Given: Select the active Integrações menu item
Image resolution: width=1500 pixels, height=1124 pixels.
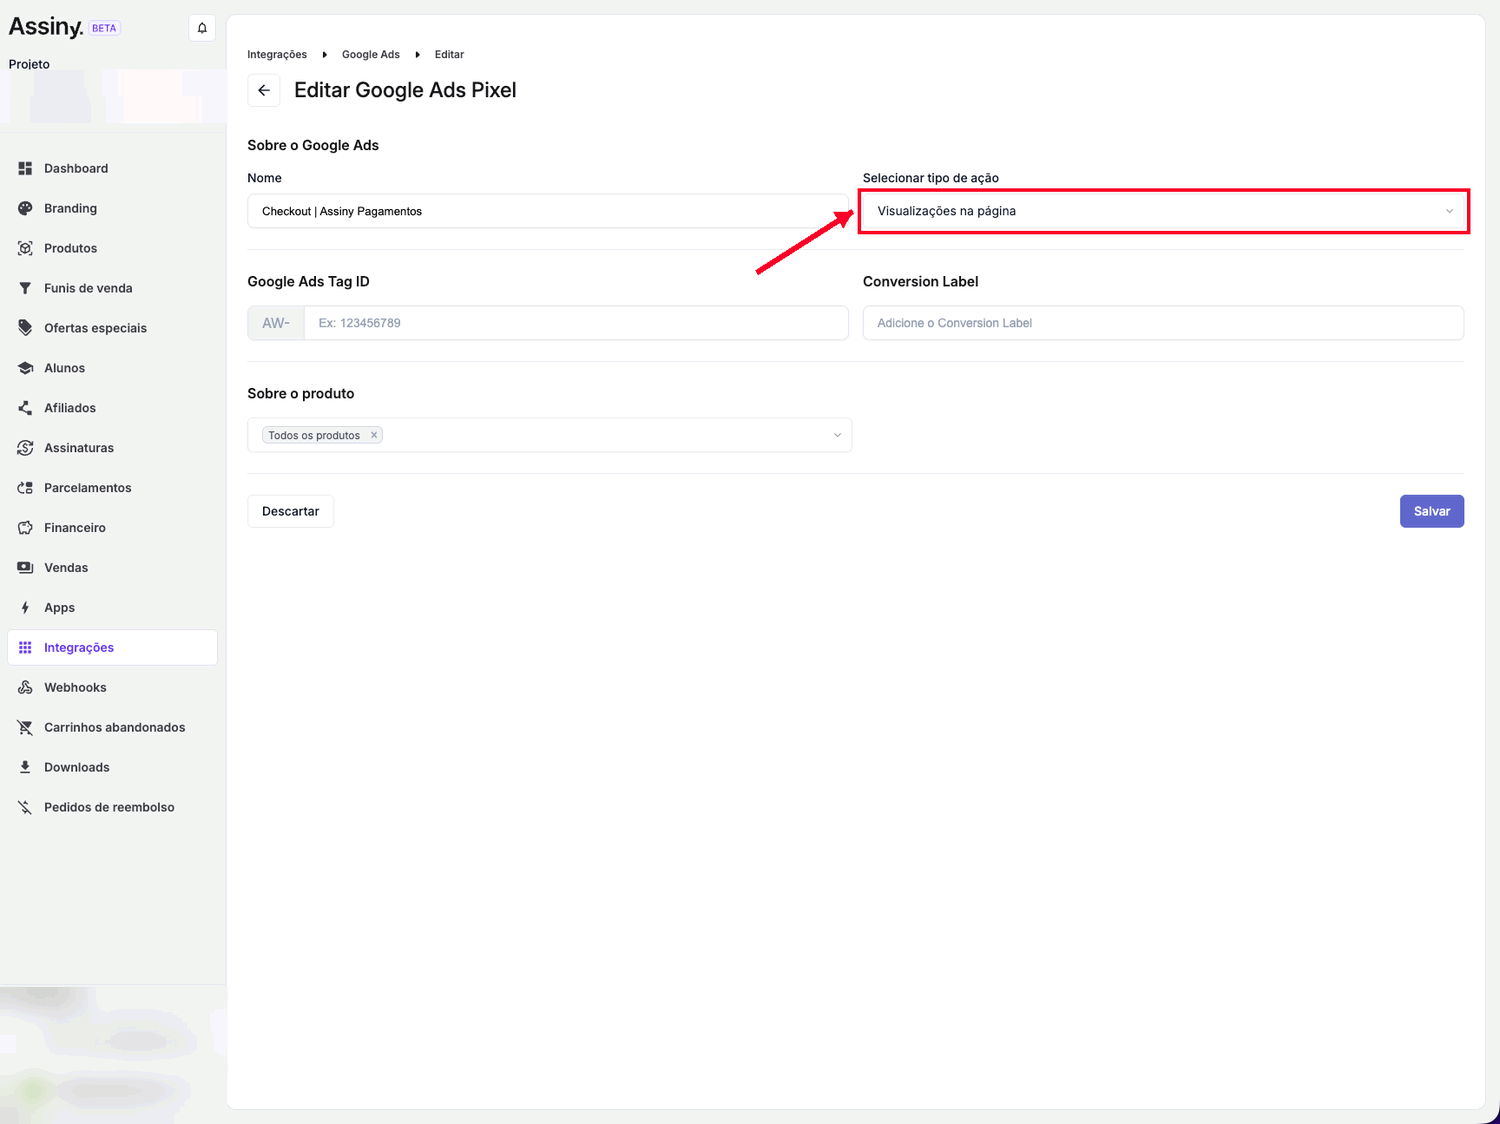Looking at the screenshot, I should (x=112, y=648).
